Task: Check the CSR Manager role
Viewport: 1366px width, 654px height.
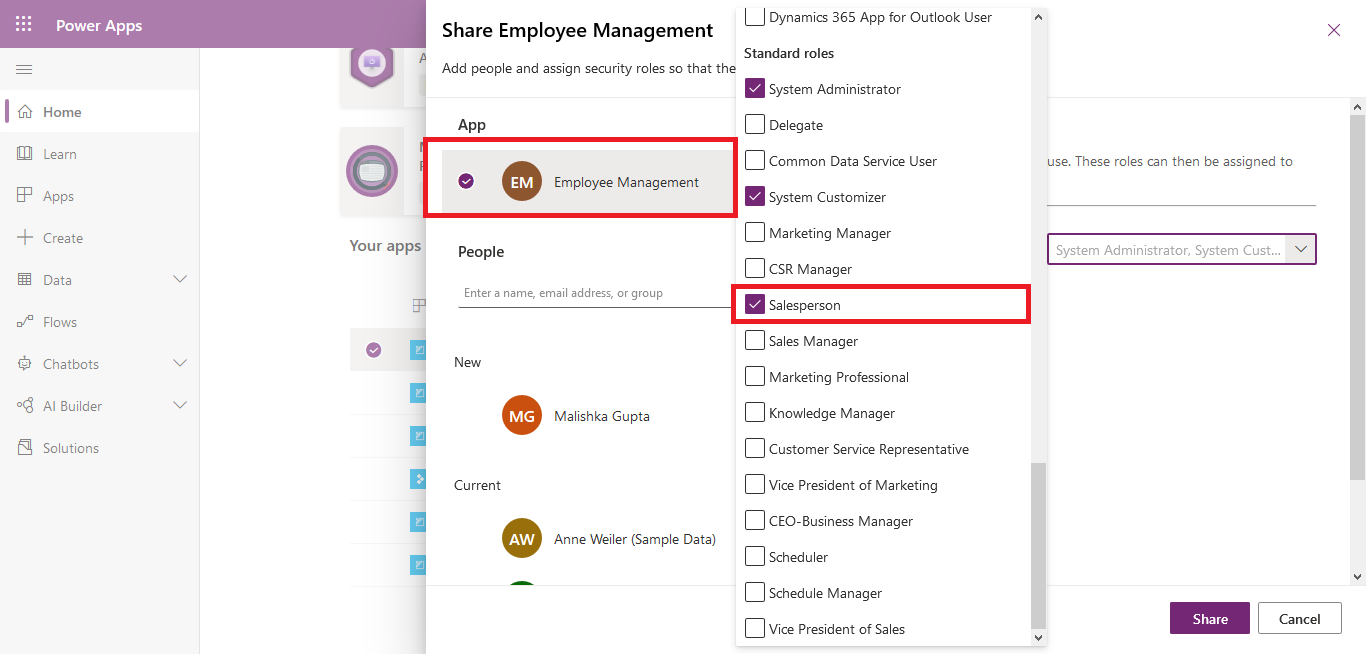Action: coord(755,268)
